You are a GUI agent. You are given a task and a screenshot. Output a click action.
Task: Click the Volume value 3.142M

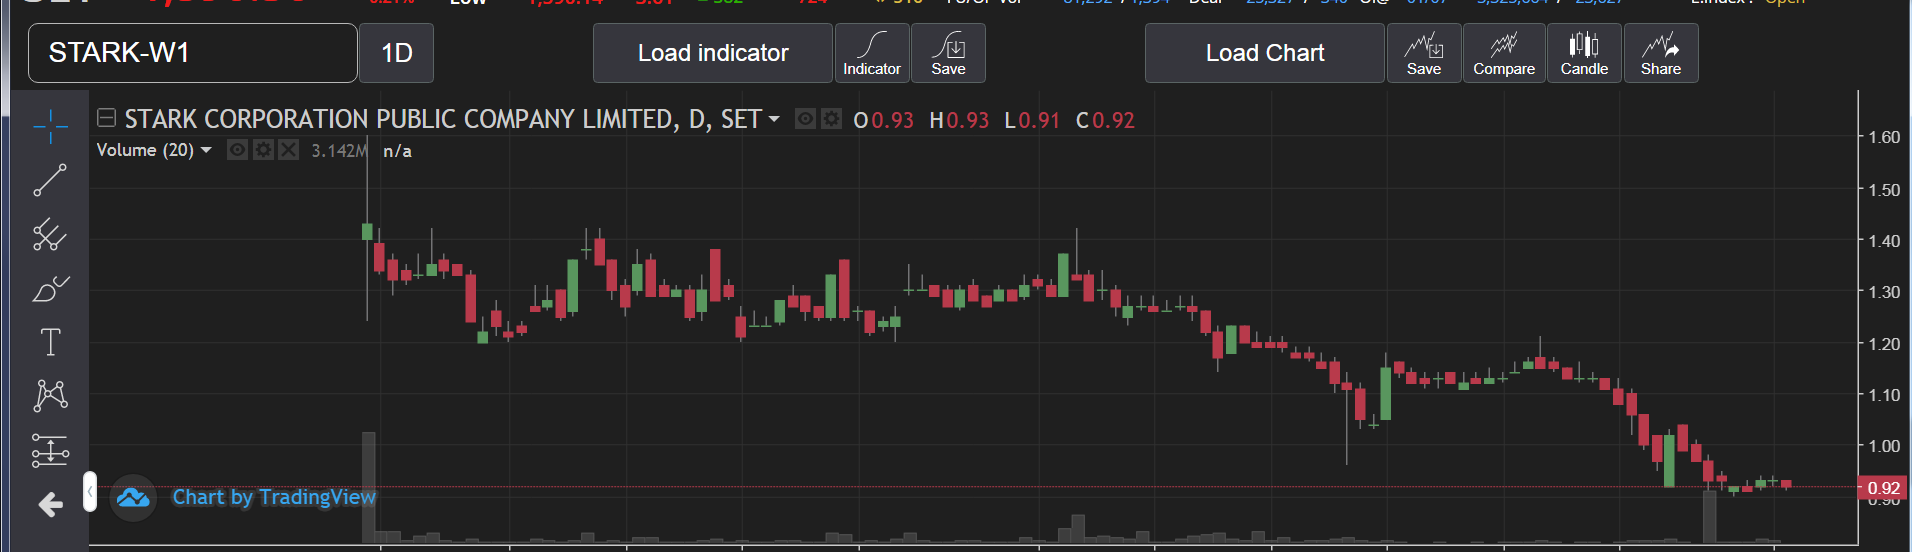pos(339,151)
